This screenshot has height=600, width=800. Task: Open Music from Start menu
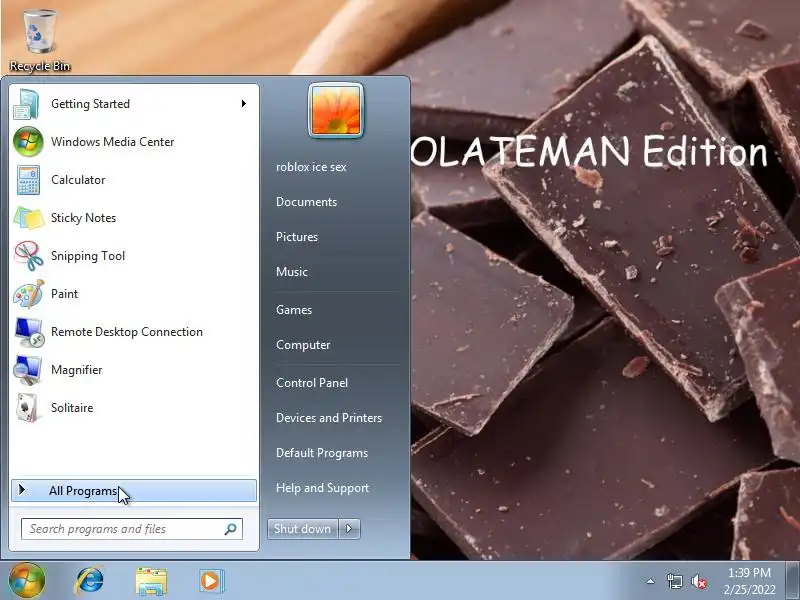click(x=292, y=272)
